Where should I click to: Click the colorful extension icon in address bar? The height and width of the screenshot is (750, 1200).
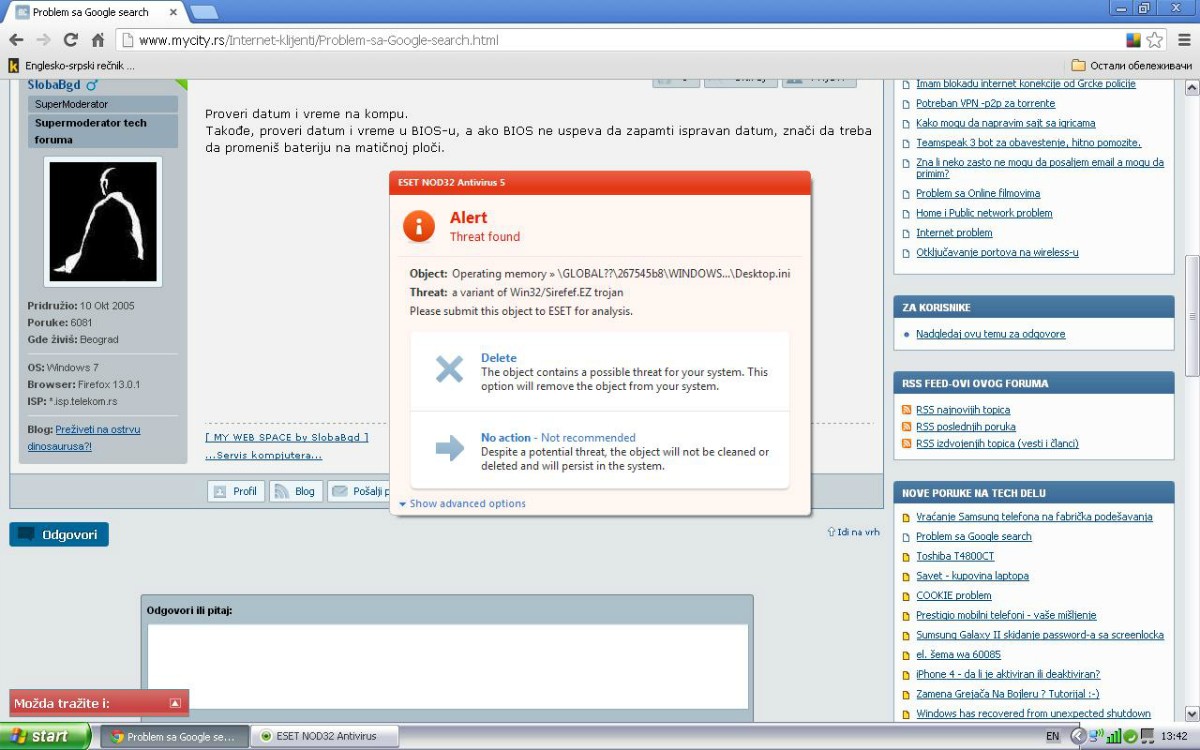tap(1133, 40)
